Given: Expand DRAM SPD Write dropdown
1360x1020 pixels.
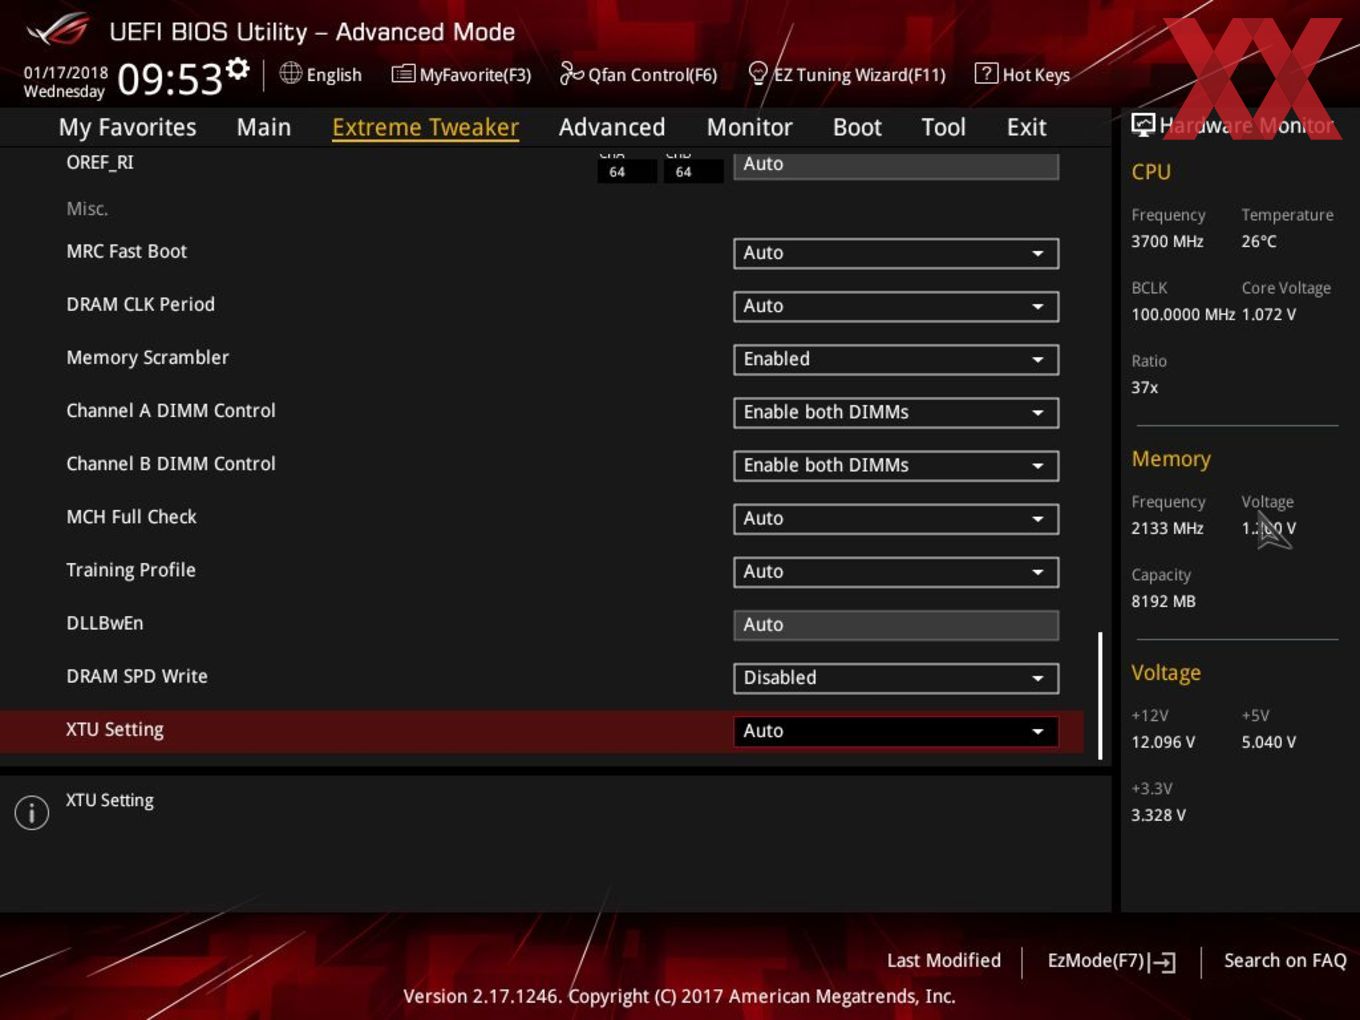Looking at the screenshot, I should [896, 678].
